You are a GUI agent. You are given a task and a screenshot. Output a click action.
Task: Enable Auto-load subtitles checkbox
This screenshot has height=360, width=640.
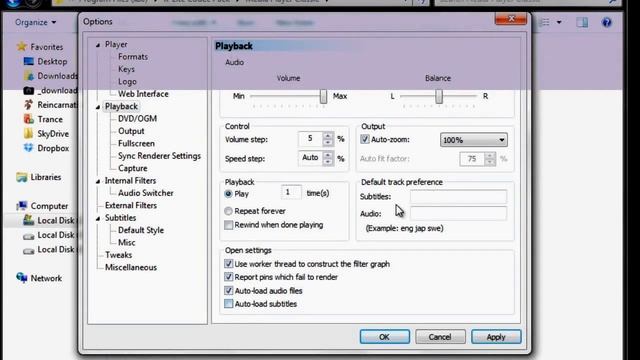point(229,304)
